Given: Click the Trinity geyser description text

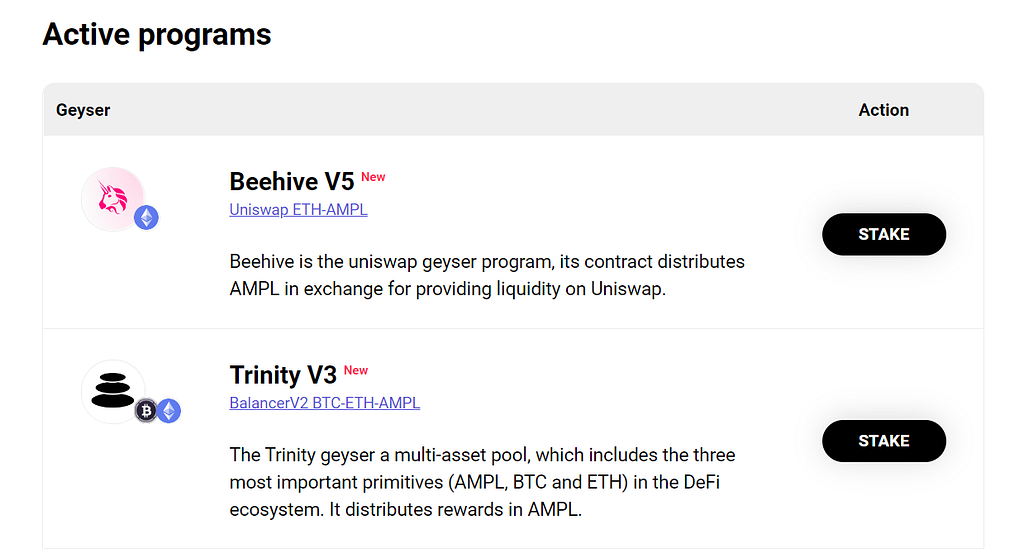Looking at the screenshot, I should [x=483, y=482].
